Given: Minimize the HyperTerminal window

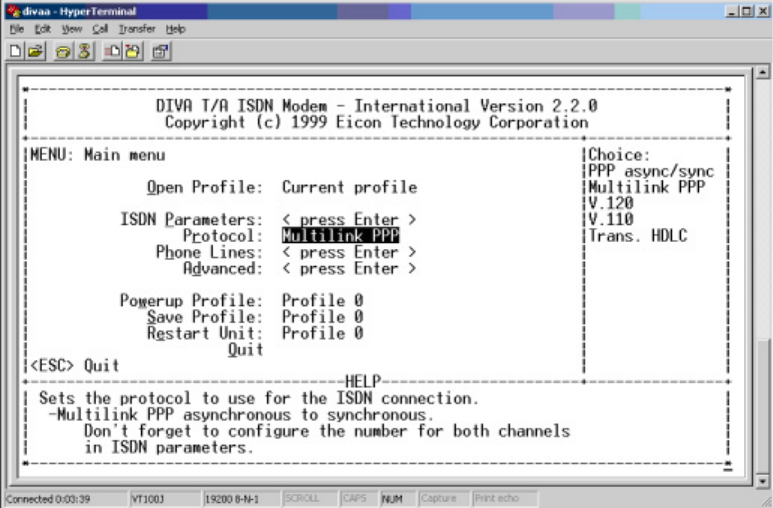Looking at the screenshot, I should 732,11.
